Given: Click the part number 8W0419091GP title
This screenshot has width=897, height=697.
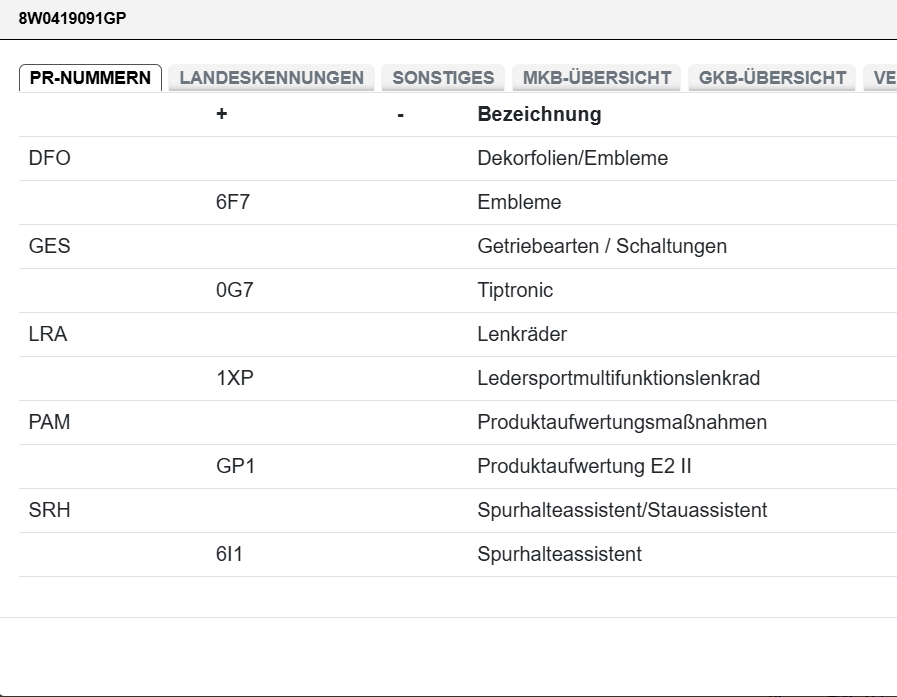Looking at the screenshot, I should tap(73, 18).
